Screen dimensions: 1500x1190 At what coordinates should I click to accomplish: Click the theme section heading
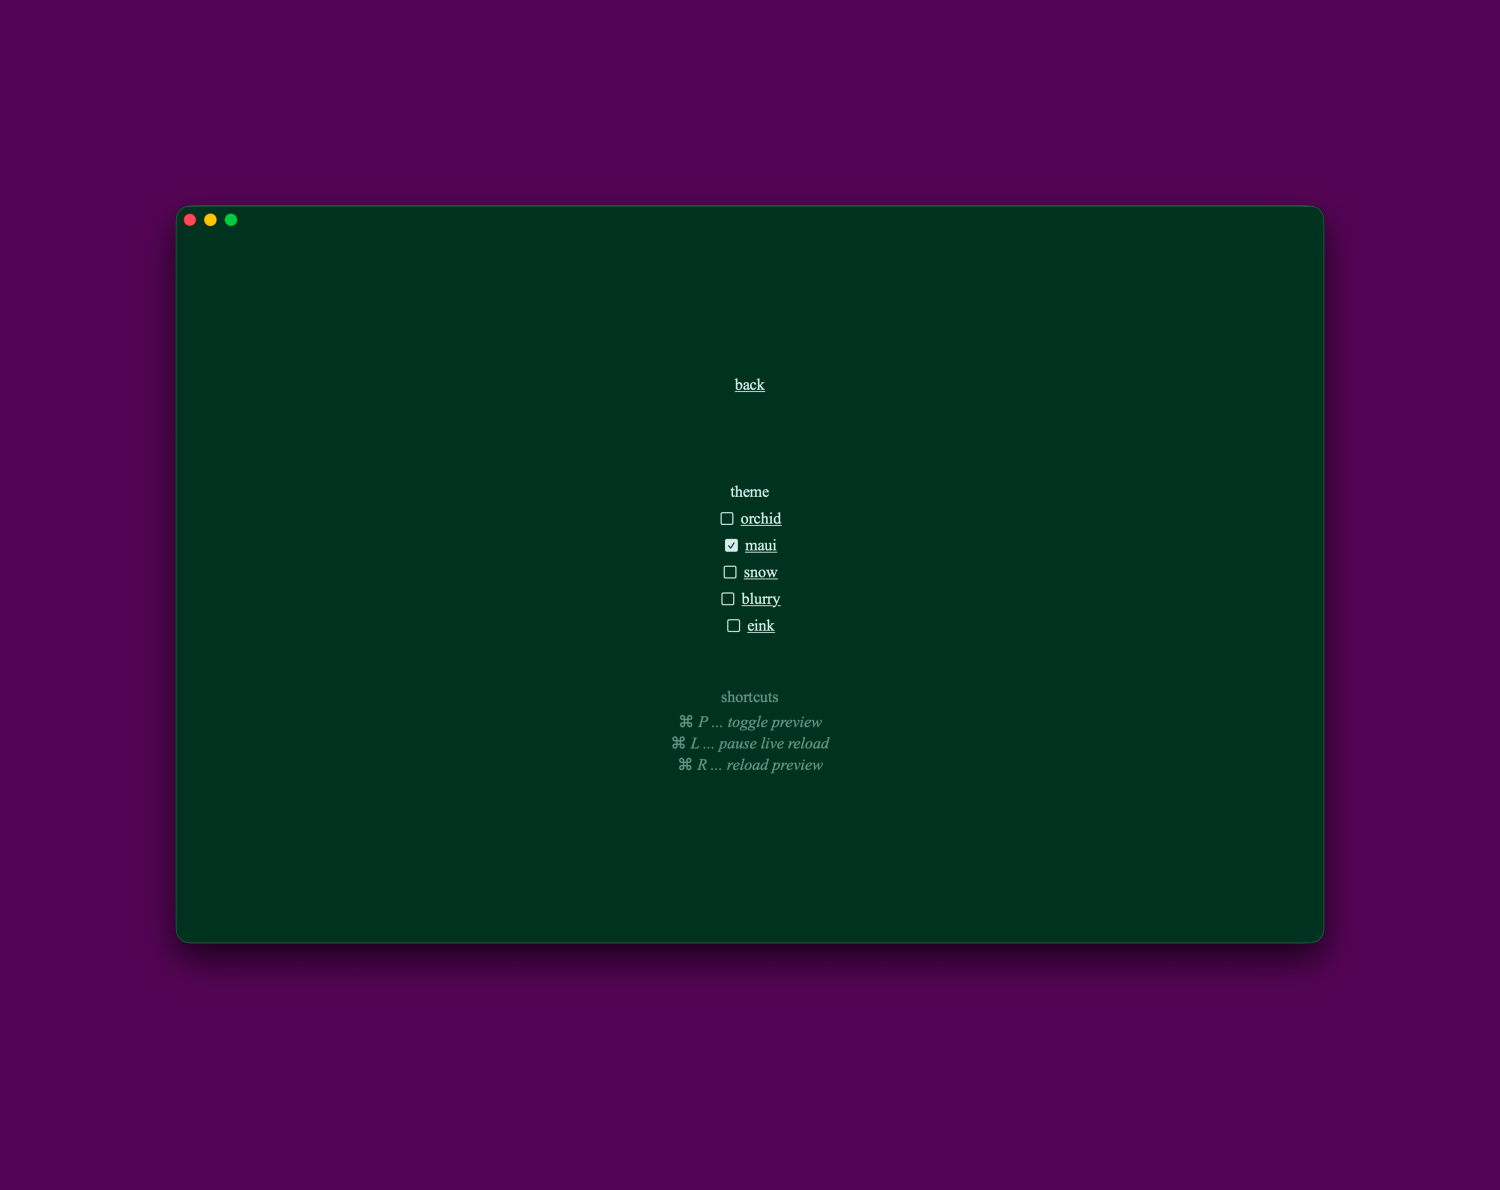click(x=749, y=492)
